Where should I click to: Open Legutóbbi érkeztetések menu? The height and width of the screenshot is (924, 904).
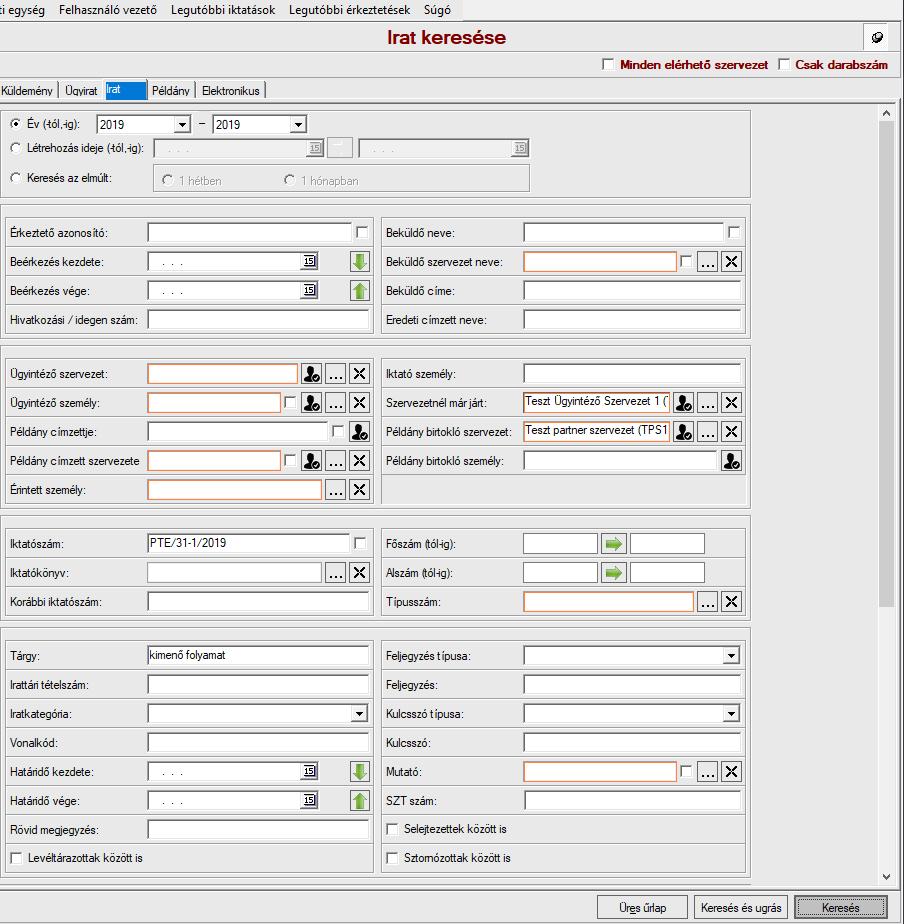pyautogui.click(x=349, y=10)
